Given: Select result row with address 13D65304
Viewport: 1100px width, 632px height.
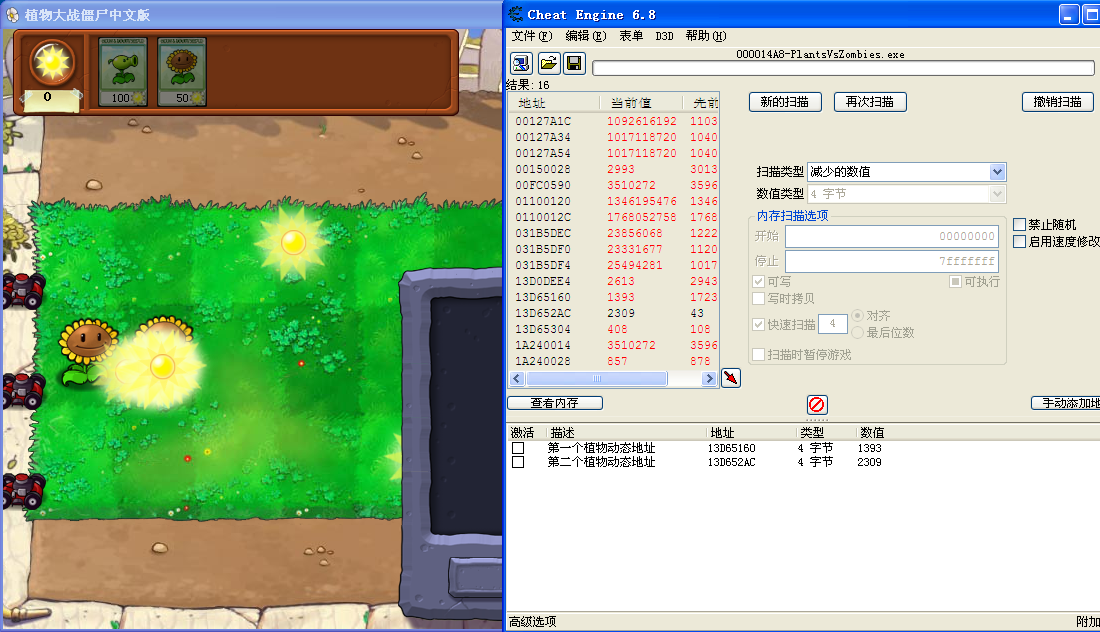Looking at the screenshot, I should (614, 329).
